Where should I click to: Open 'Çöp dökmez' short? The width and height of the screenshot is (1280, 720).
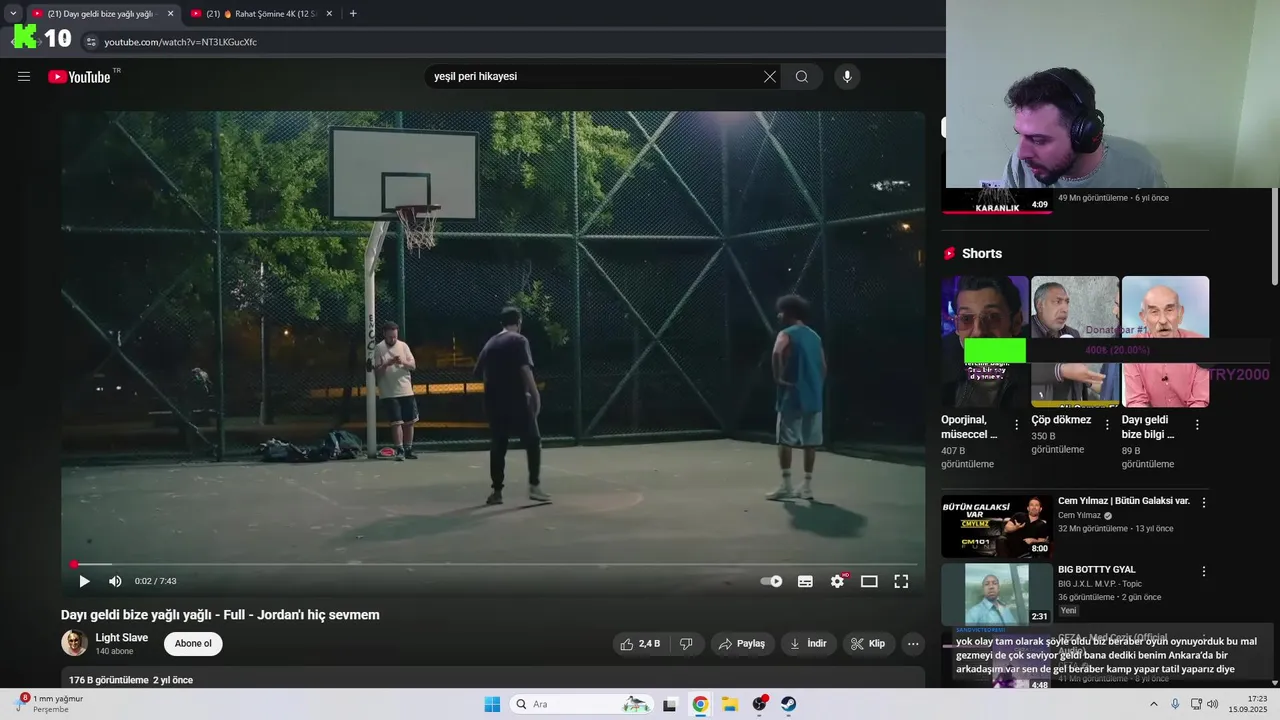tap(1075, 342)
